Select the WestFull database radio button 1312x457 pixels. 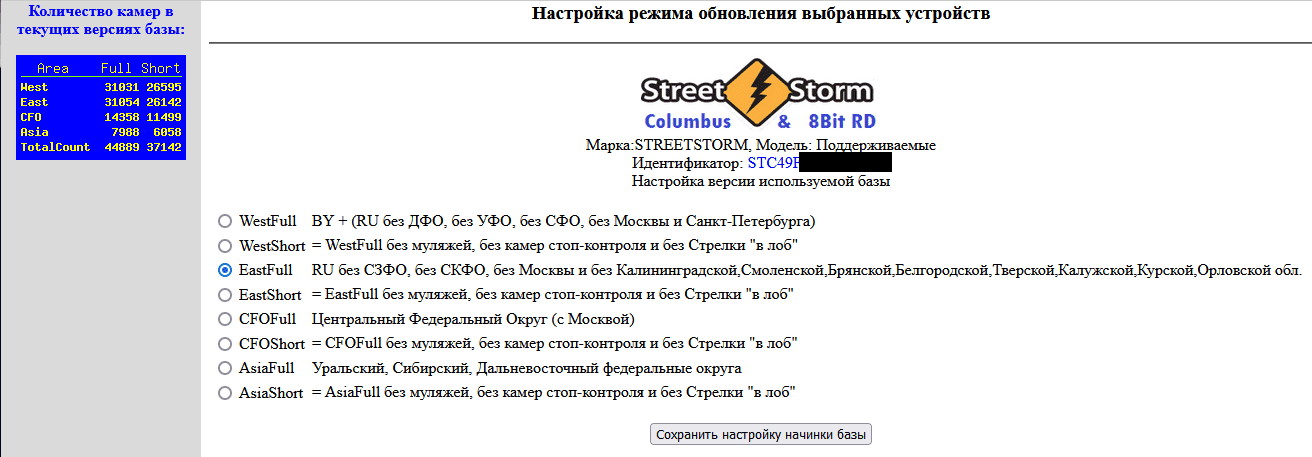tap(225, 221)
